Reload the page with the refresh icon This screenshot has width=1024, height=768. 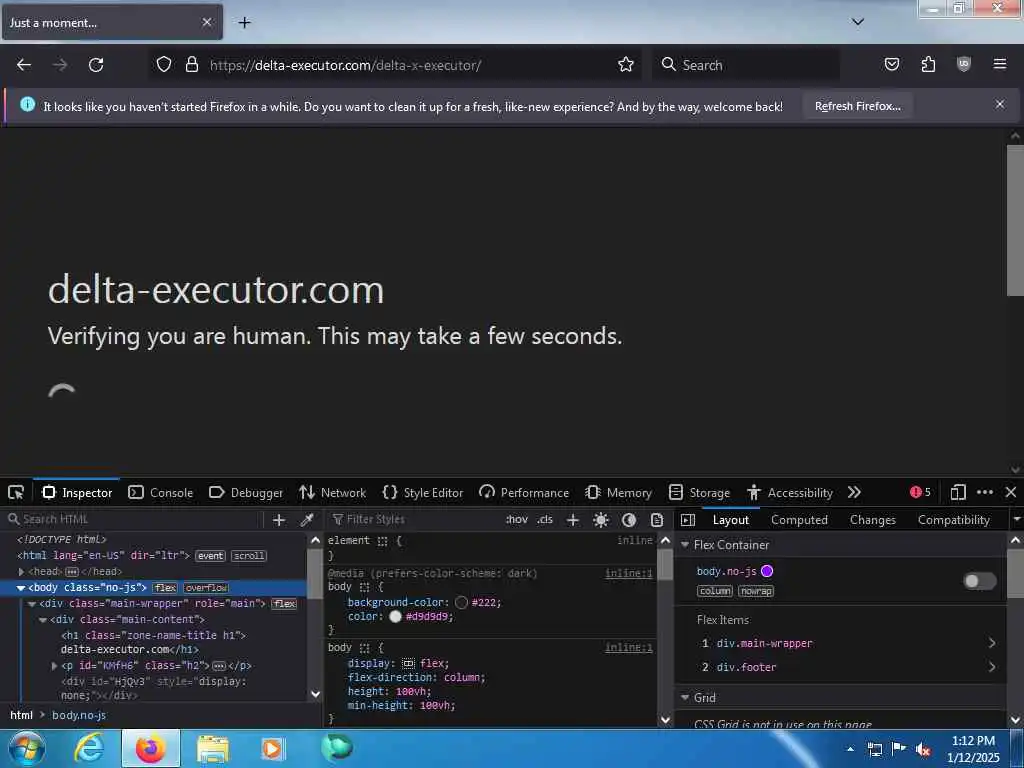click(96, 65)
